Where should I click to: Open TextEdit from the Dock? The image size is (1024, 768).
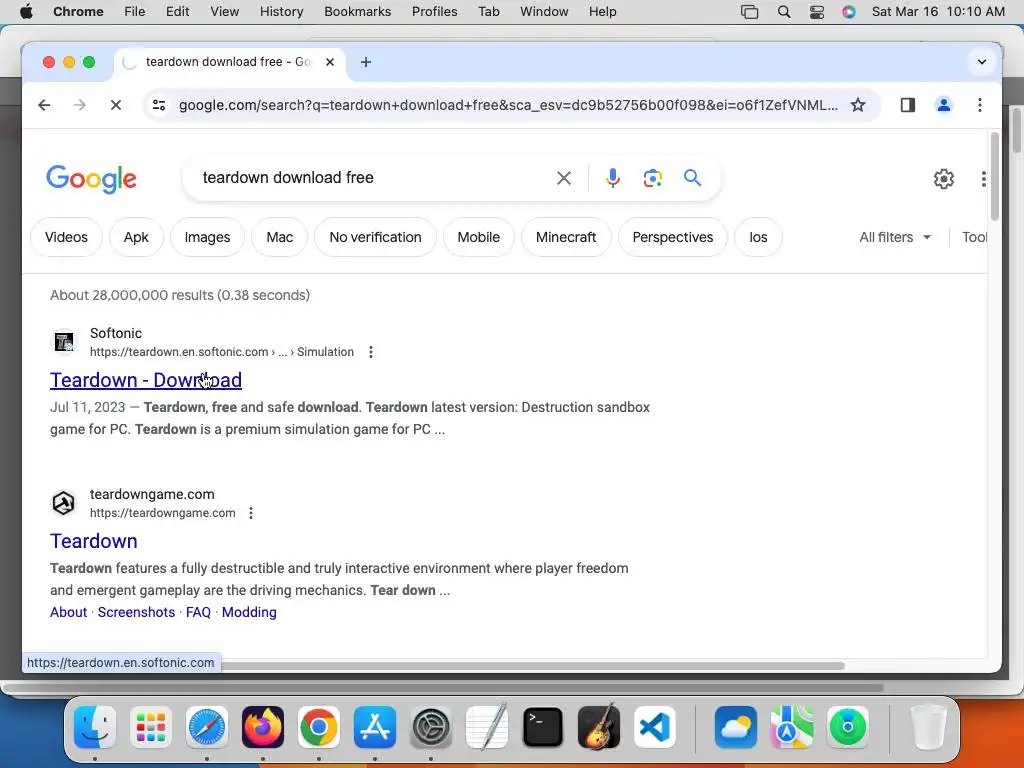point(487,727)
